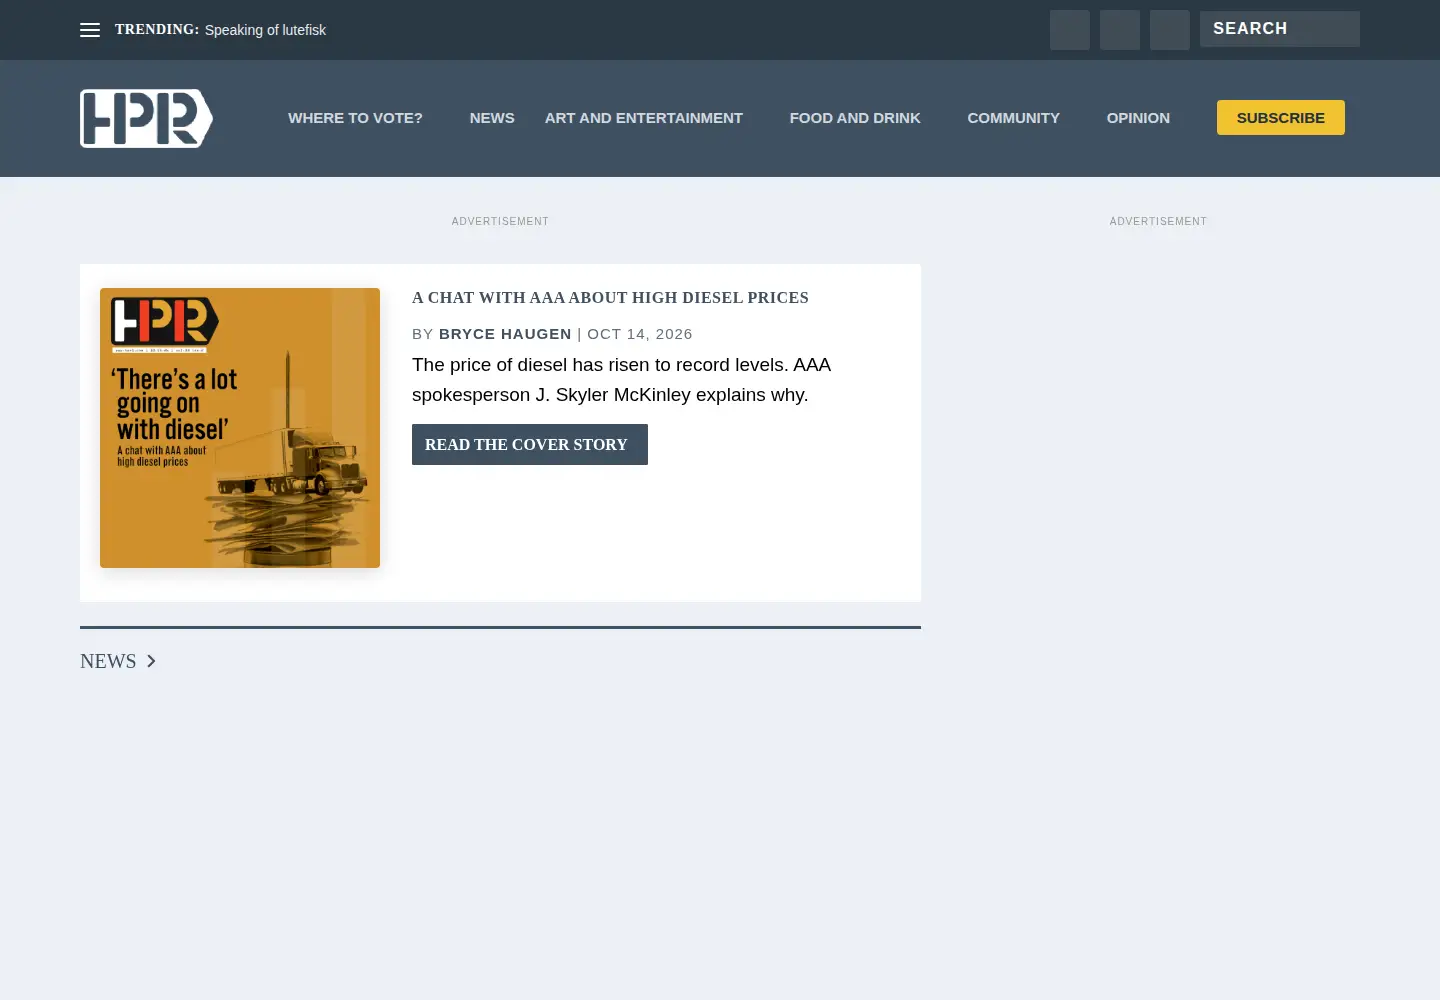Select the Art and Entertainment menu item
The height and width of the screenshot is (1000, 1440).
pos(644,118)
